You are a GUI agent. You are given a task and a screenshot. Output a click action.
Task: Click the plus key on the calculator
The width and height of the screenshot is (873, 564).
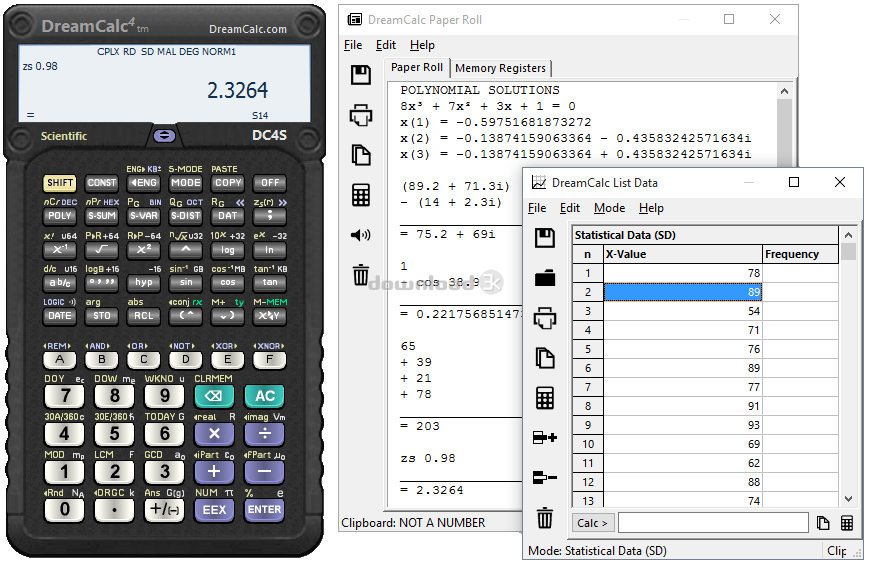pos(214,472)
